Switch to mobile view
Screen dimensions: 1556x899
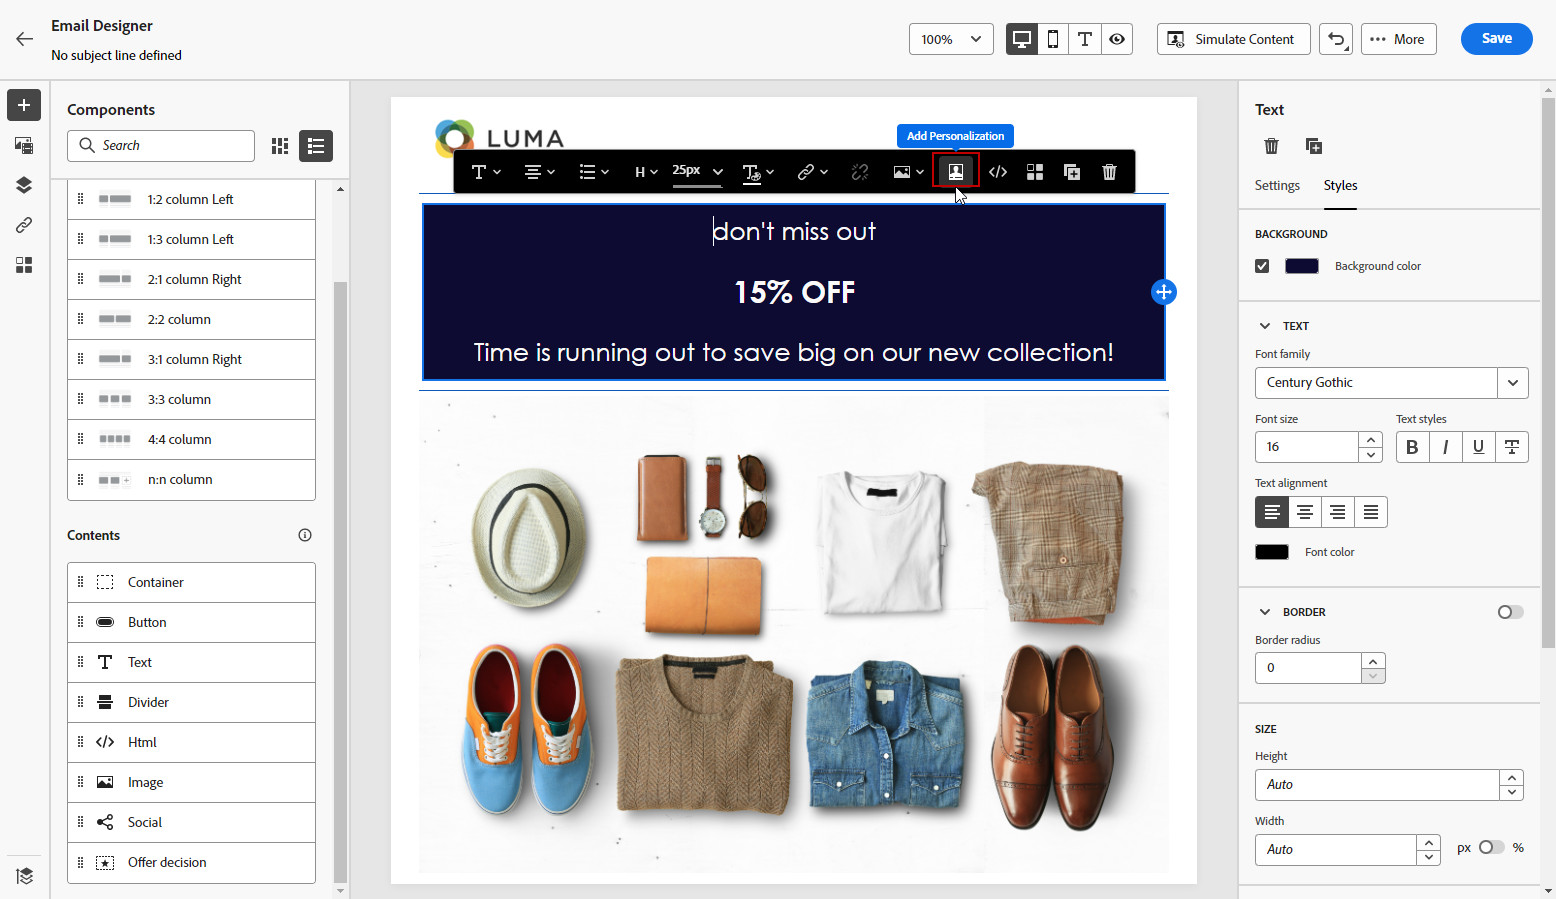tap(1053, 39)
